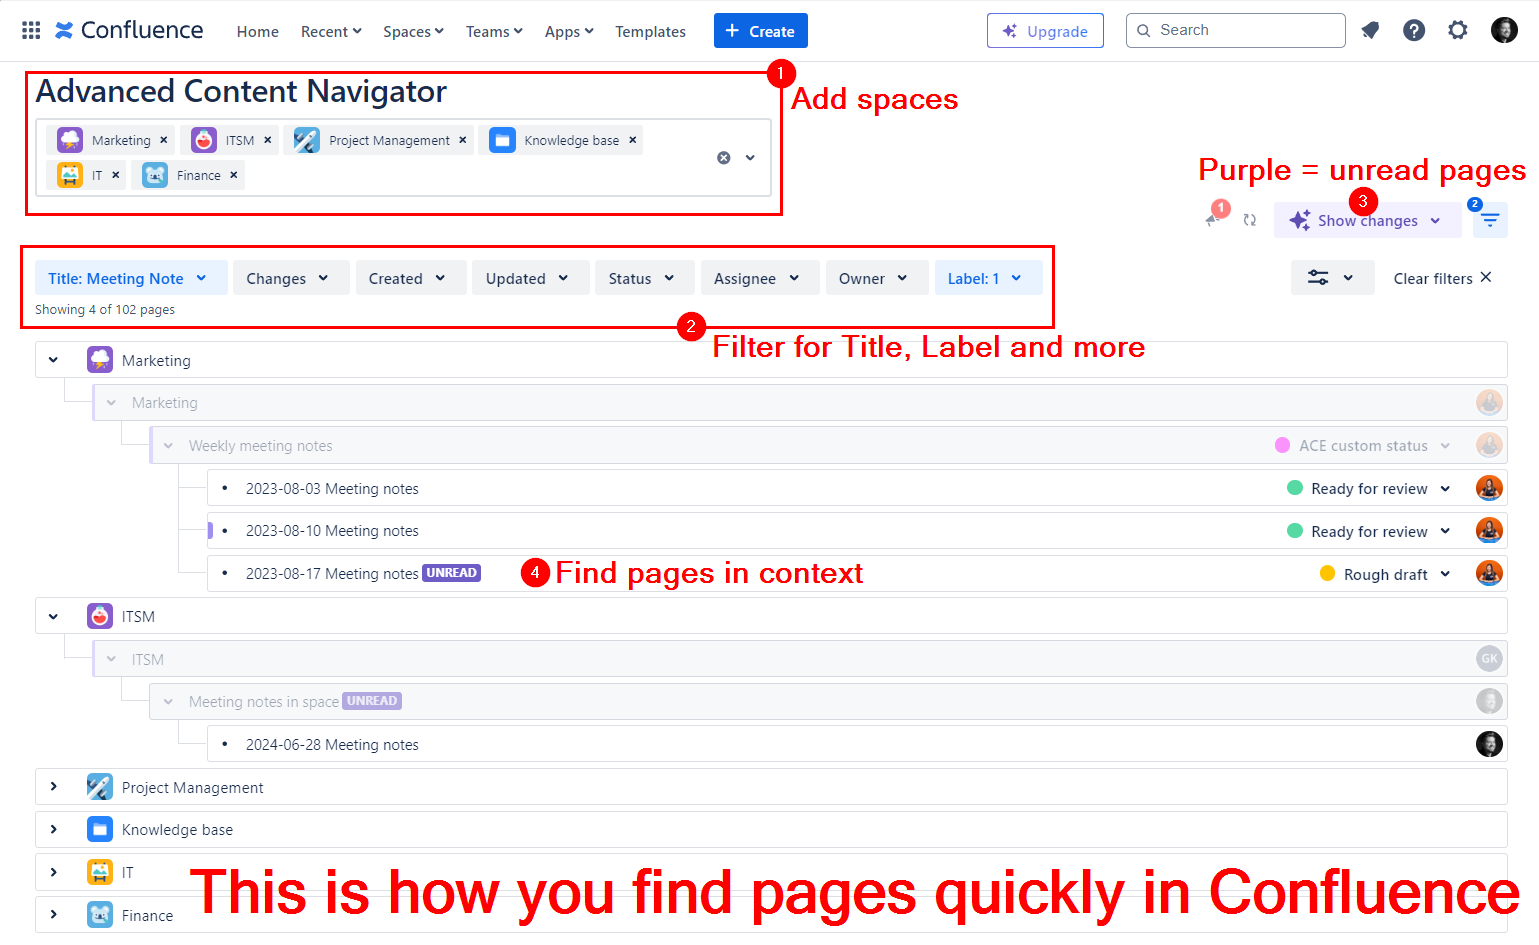
Task: Collapse the Marketing space row
Action: [53, 360]
